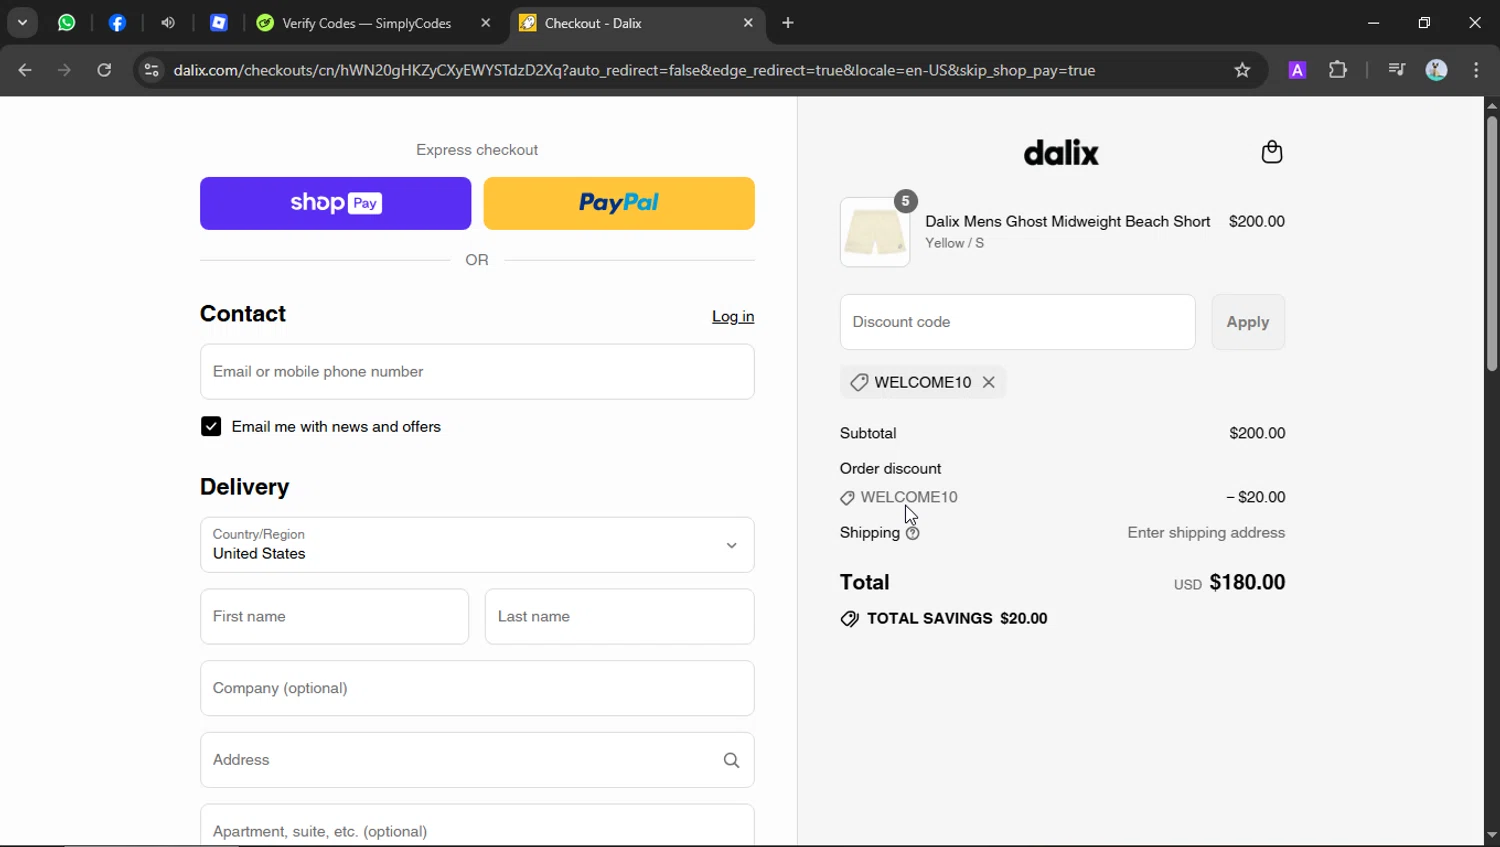
Task: Click the total $180.00 amount
Action: [1247, 582]
